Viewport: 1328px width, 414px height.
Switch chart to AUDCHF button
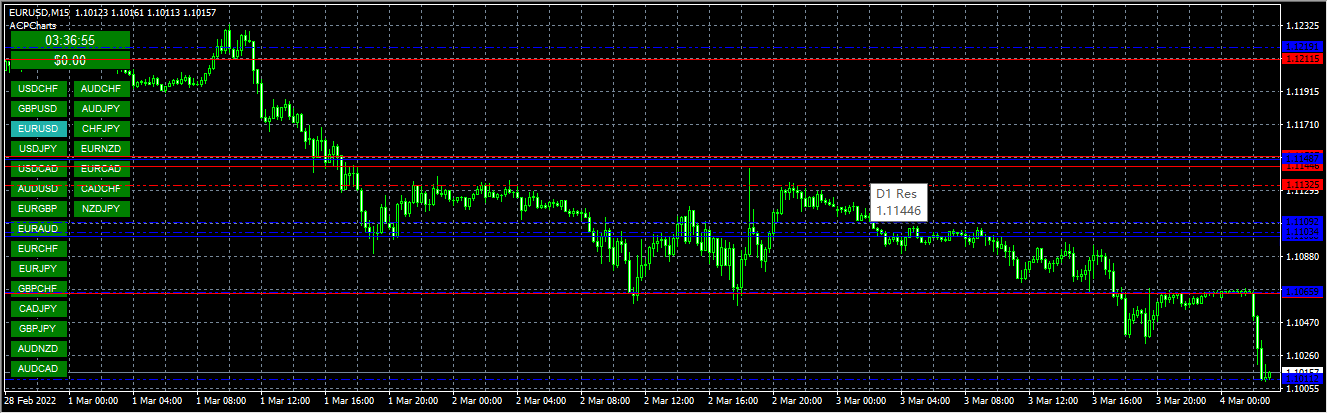tap(101, 88)
